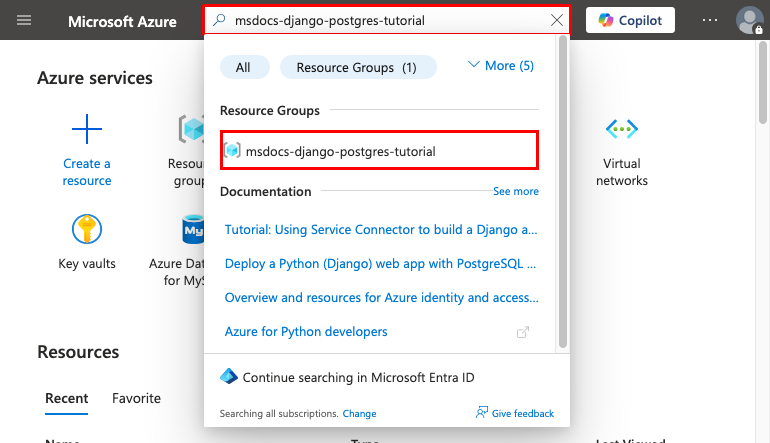Switch to the Favorite tab

pyautogui.click(x=136, y=398)
